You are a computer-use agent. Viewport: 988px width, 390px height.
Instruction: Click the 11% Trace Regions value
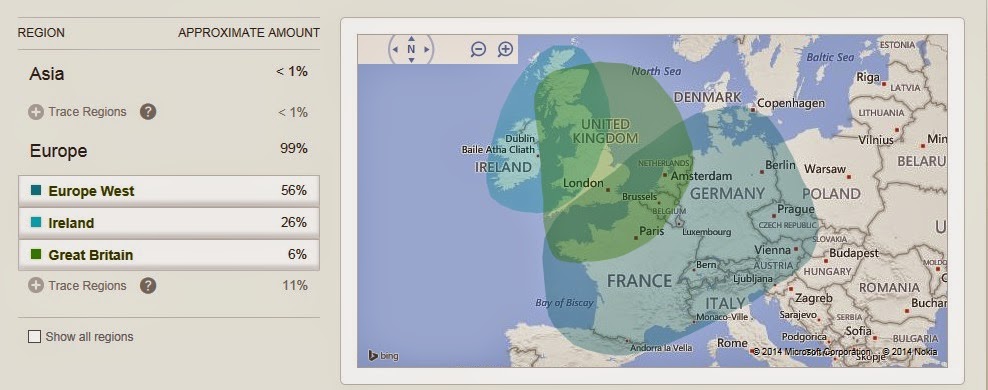pos(295,285)
